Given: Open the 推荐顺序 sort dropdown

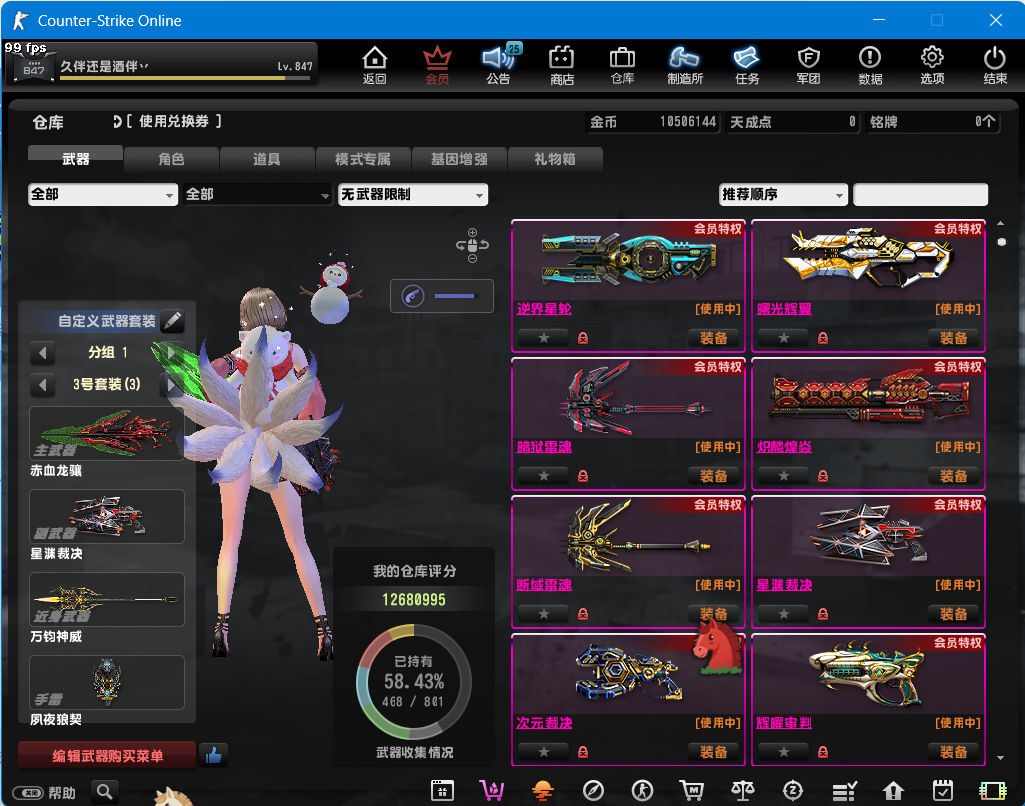Looking at the screenshot, I should coord(783,194).
